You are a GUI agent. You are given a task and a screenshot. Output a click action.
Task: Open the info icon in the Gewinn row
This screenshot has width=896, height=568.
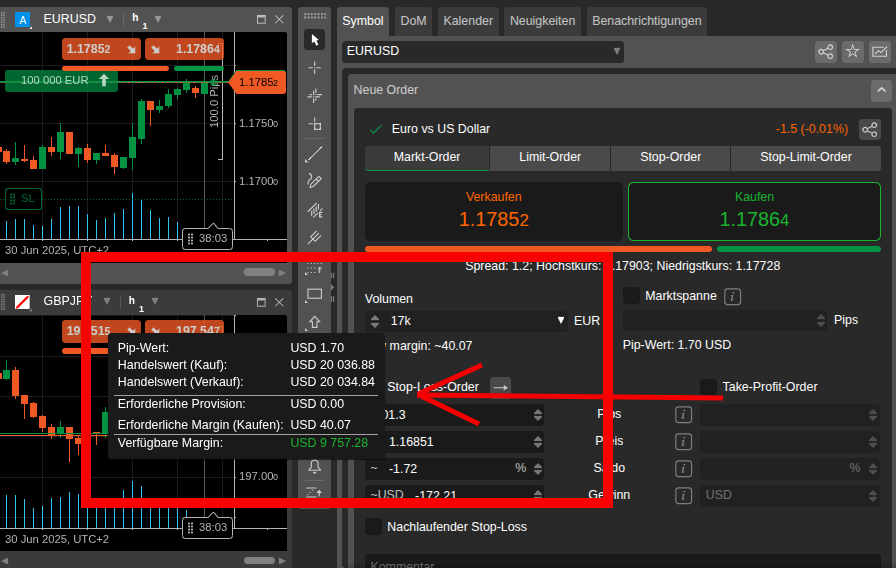683,495
